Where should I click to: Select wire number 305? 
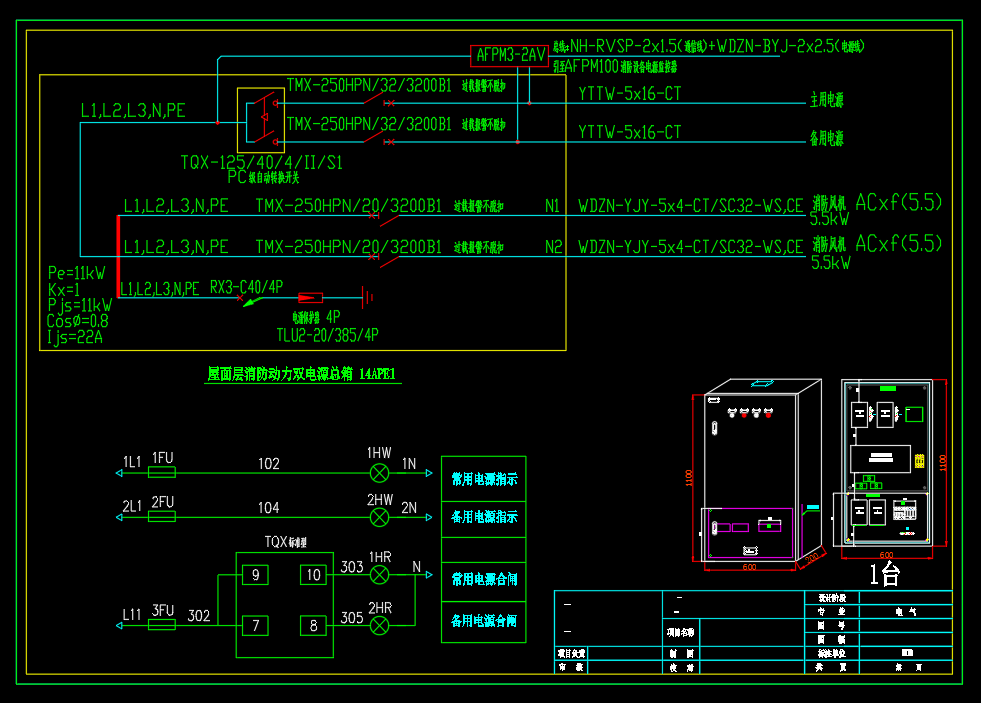coord(352,618)
